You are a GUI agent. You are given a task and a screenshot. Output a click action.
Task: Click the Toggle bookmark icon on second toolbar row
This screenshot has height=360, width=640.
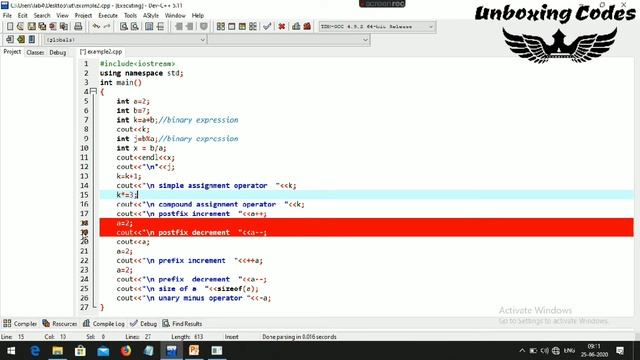(21, 40)
